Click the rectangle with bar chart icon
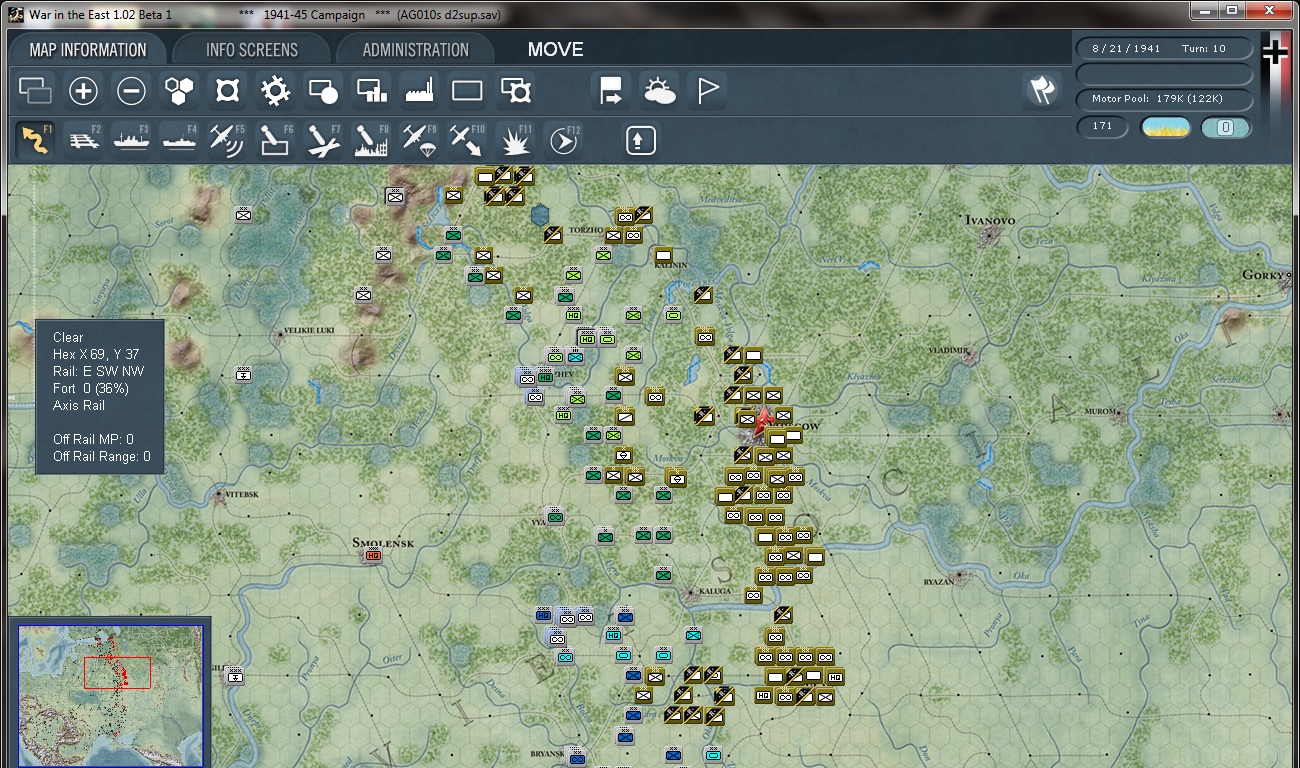Viewport: 1300px width, 768px height. pyautogui.click(x=371, y=91)
